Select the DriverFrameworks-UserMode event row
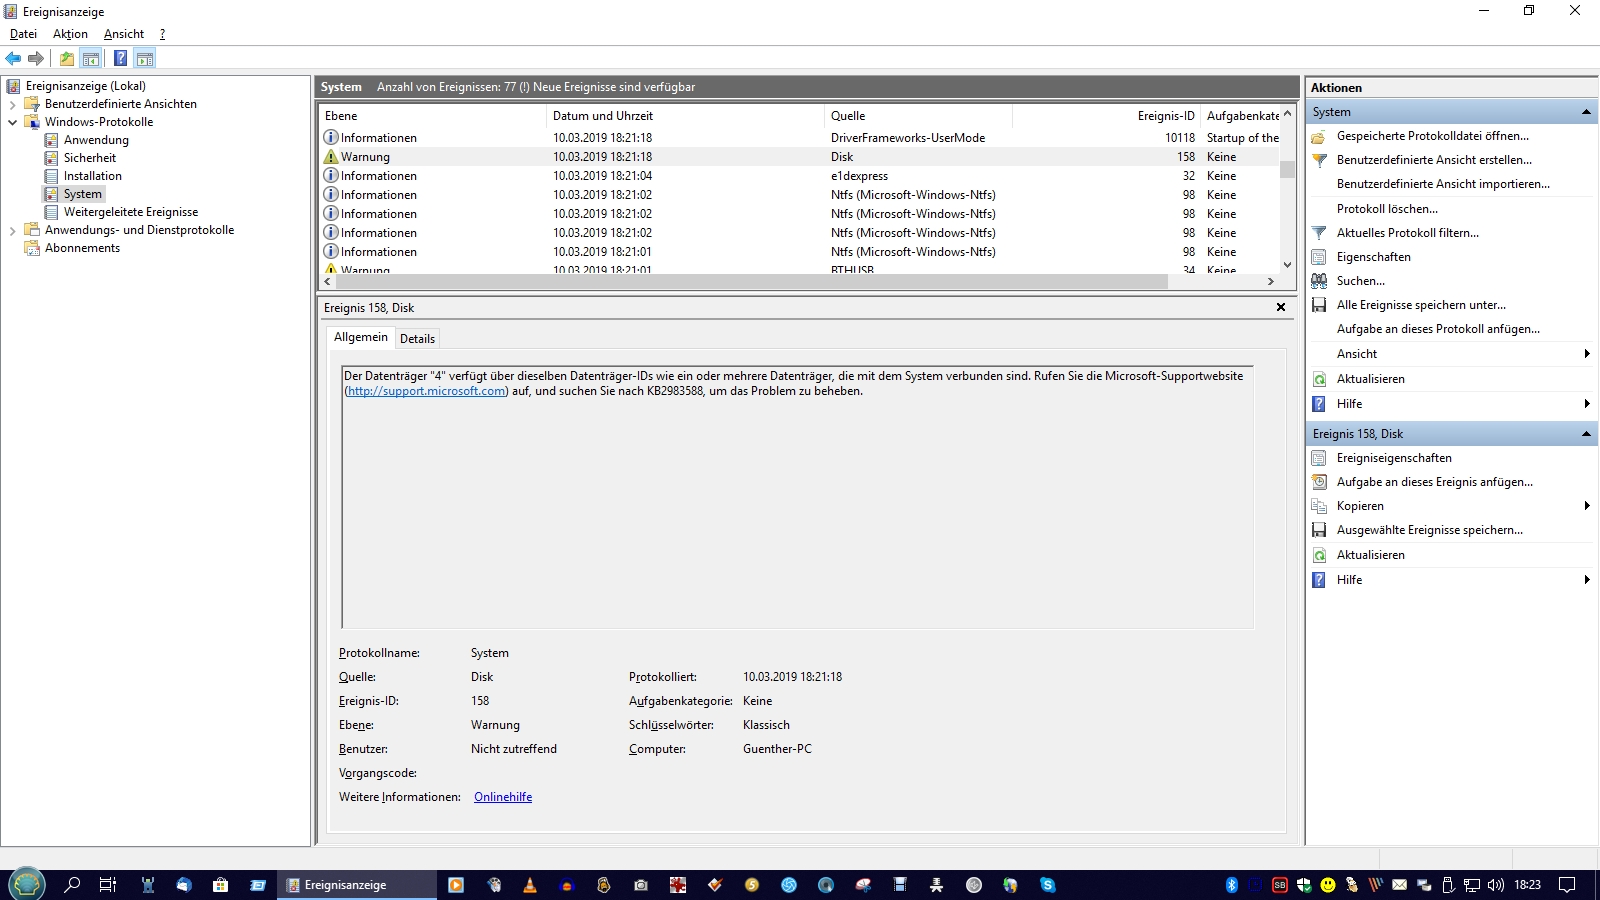Image resolution: width=1600 pixels, height=900 pixels. [x=800, y=138]
